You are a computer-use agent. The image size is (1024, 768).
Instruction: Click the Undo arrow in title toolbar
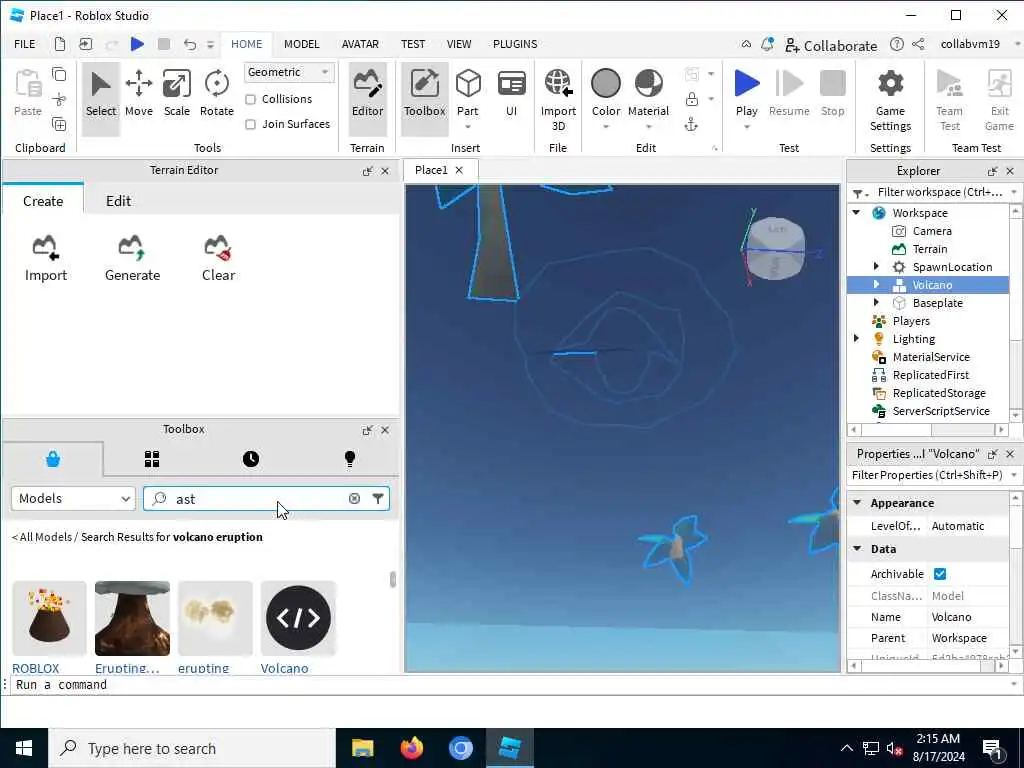click(x=189, y=44)
